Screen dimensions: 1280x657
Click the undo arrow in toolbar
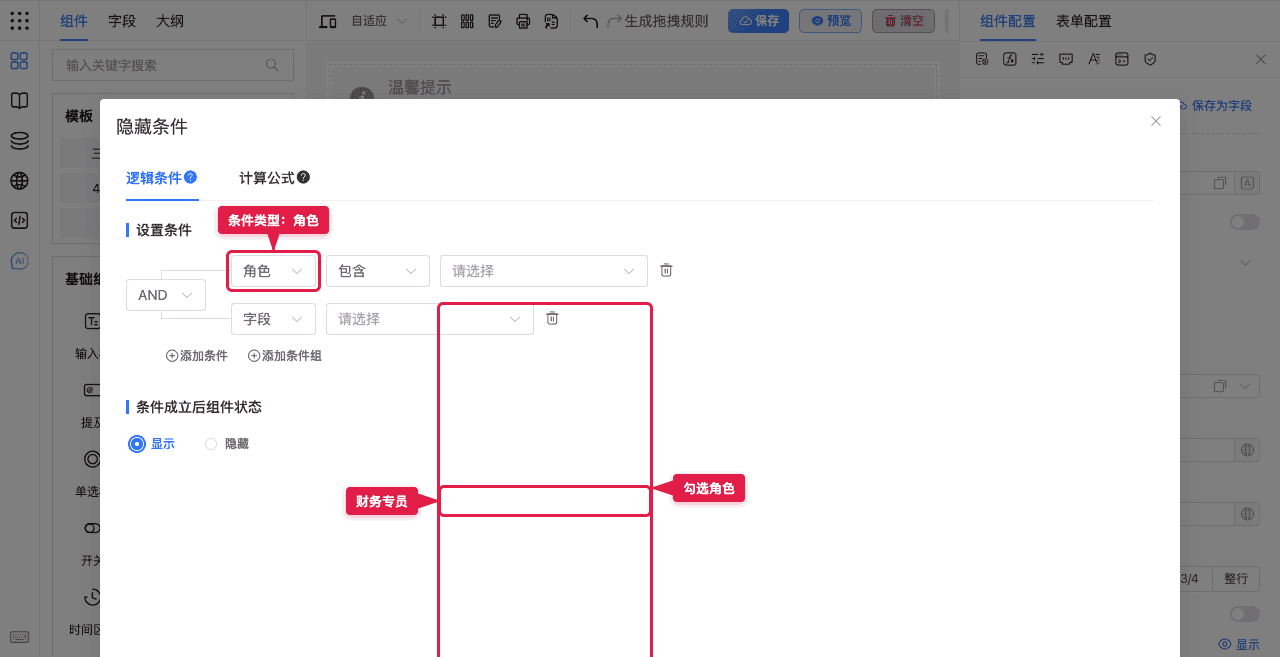(590, 21)
